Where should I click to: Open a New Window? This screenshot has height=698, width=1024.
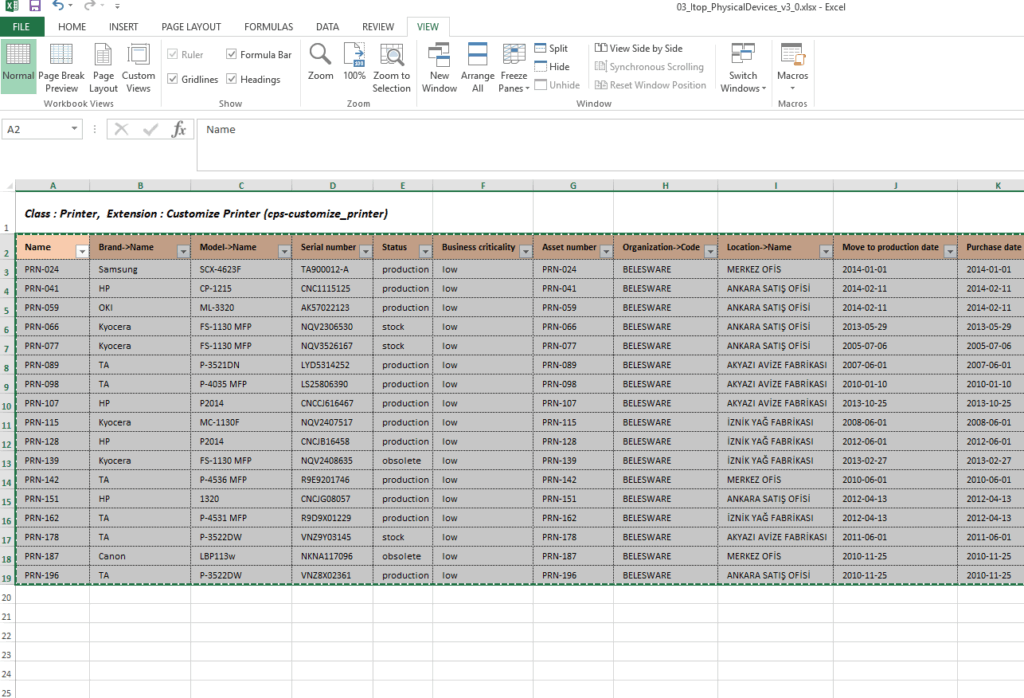click(439, 57)
